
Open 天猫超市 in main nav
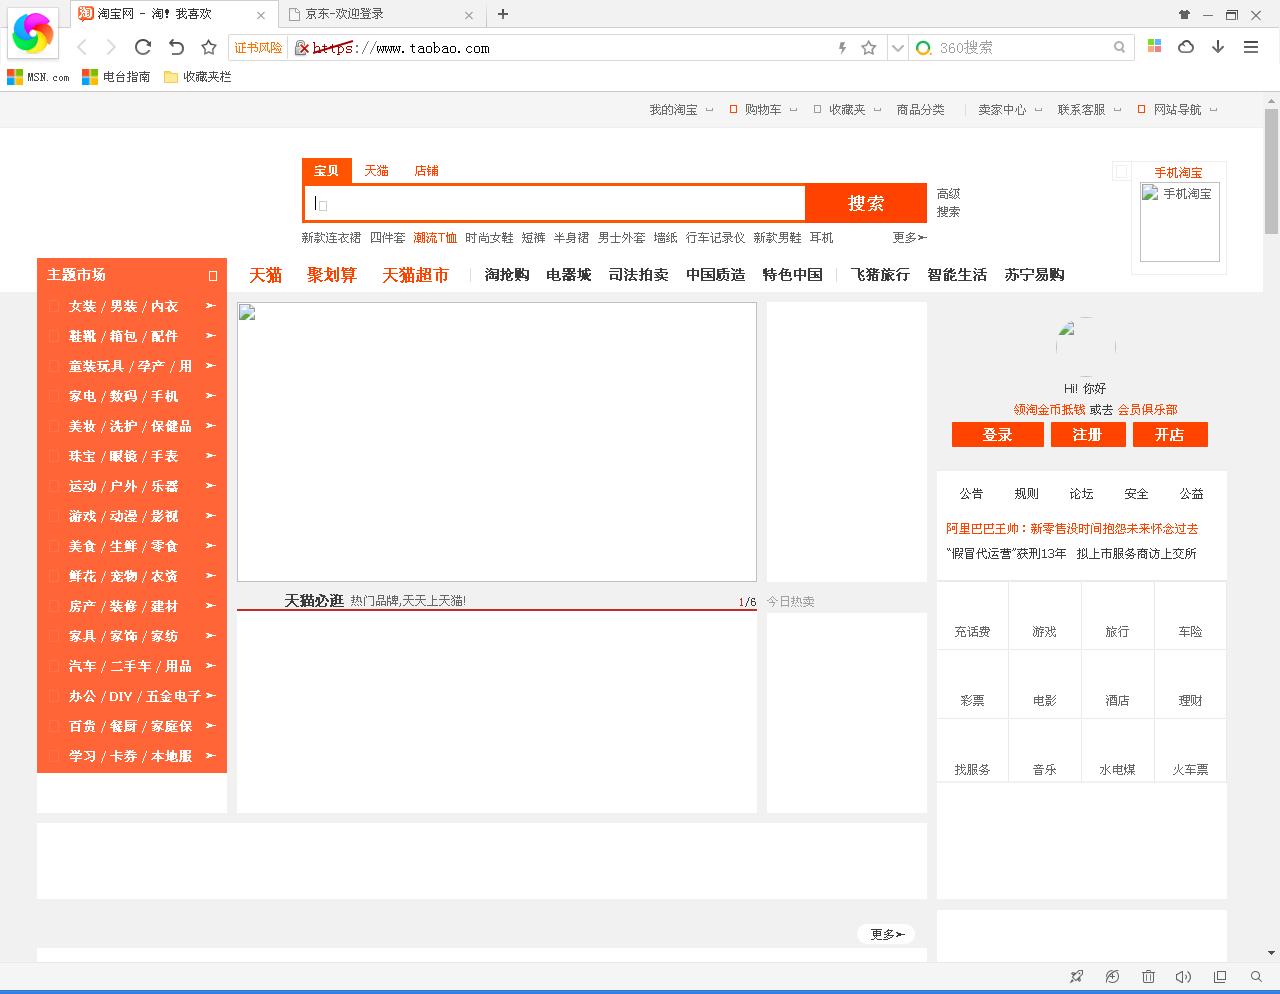415,275
